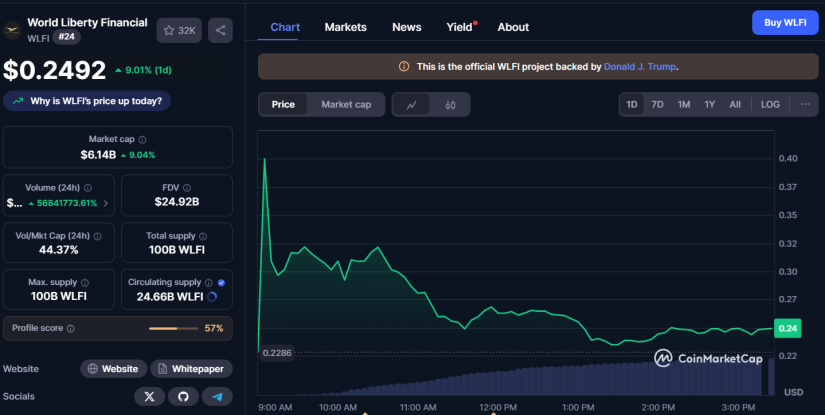The width and height of the screenshot is (825, 415).
Task: Click the Circulating supply info icon
Action: (x=208, y=283)
